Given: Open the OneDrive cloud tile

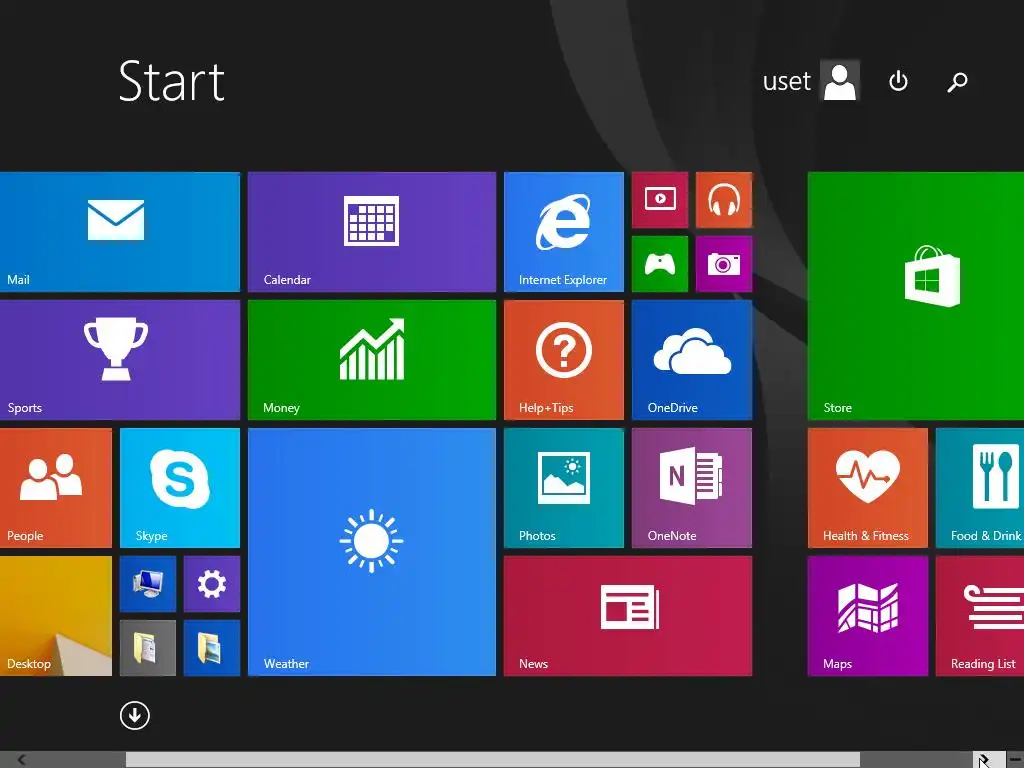Looking at the screenshot, I should coord(692,360).
